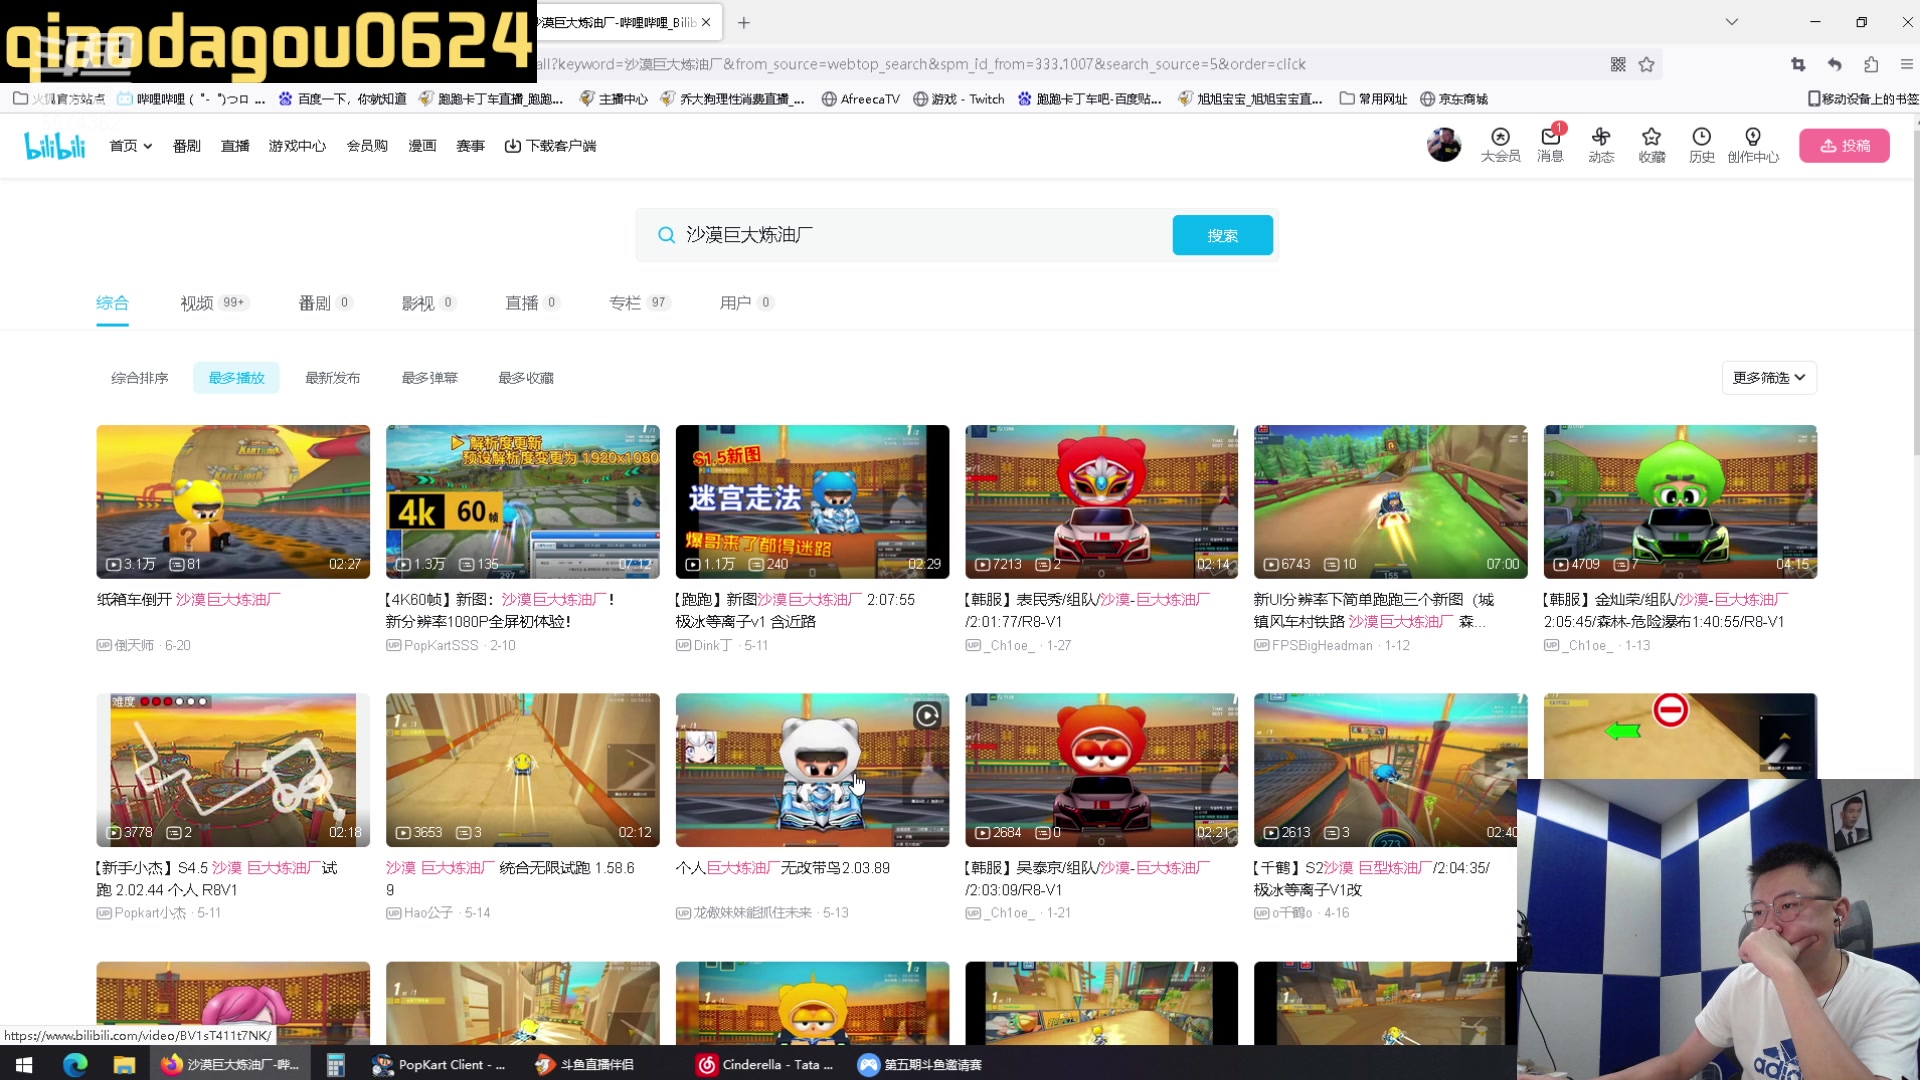
Task: Click the Bilibili logo
Action: (x=55, y=146)
